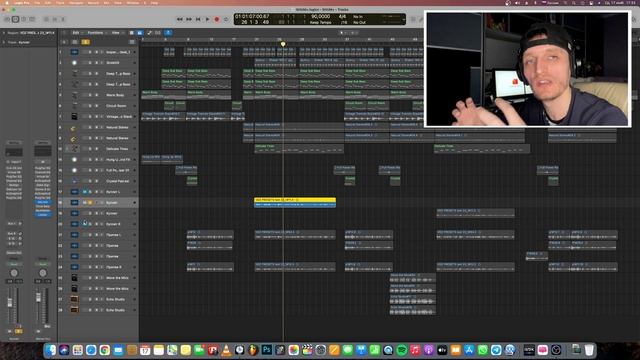The height and width of the screenshot is (360, 640).
Task: Open WhatsApp from the Dock
Action: point(482,350)
